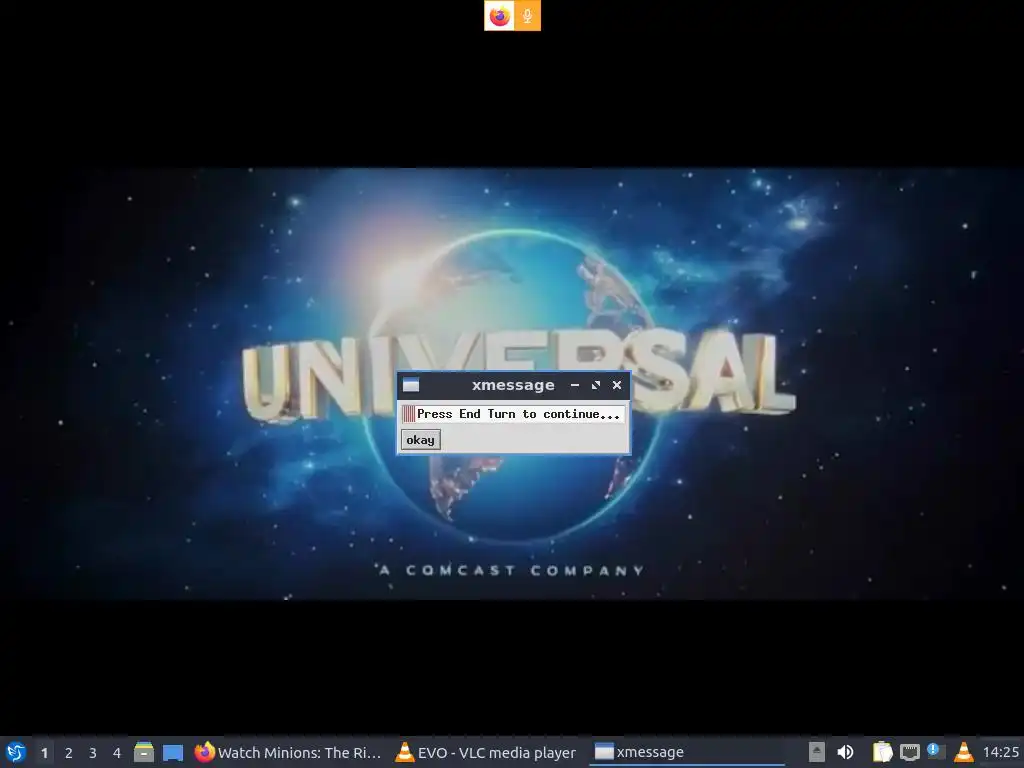The width and height of the screenshot is (1024, 768).
Task: Minimize the xmessage dialog
Action: point(575,385)
